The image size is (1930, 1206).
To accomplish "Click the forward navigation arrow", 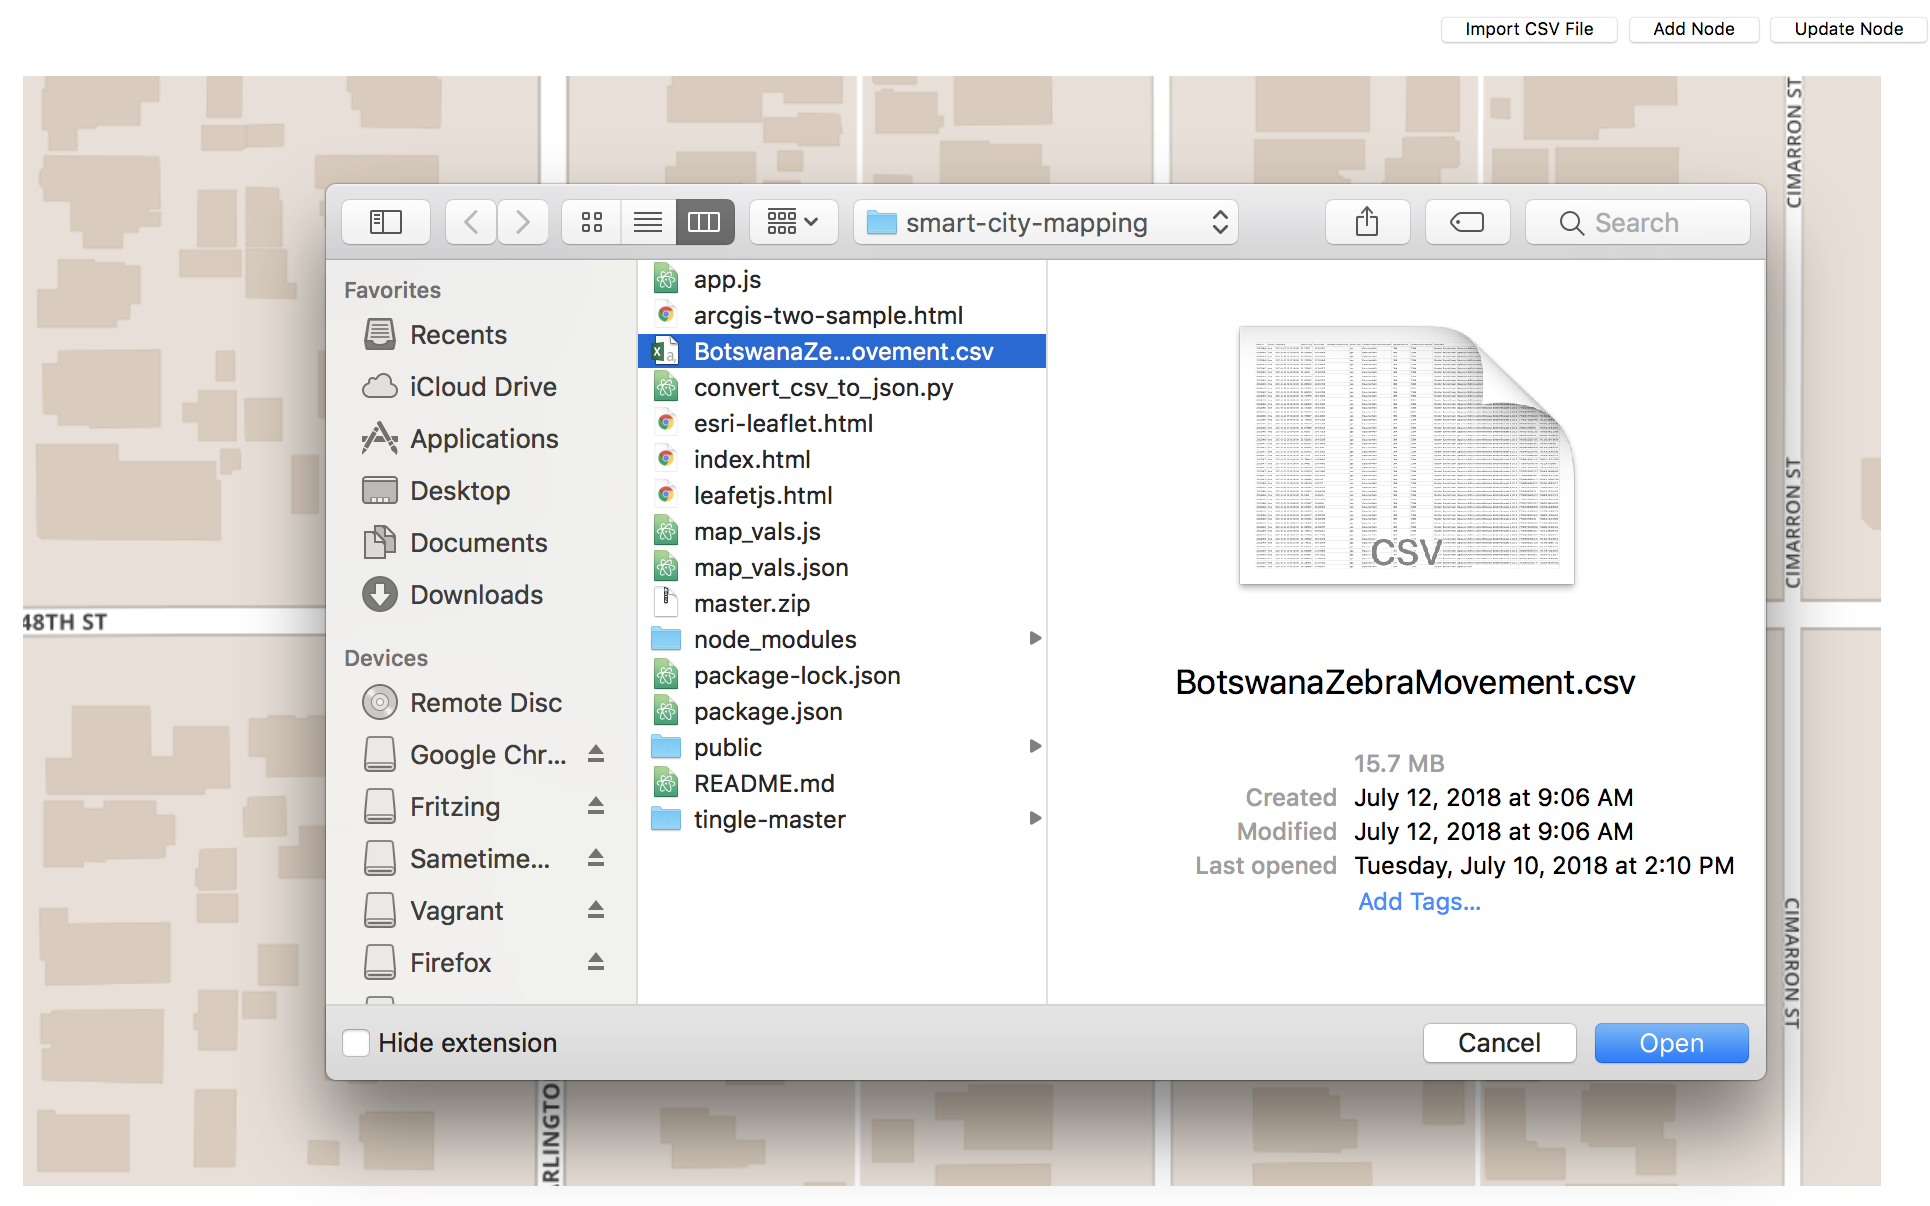I will pos(523,222).
